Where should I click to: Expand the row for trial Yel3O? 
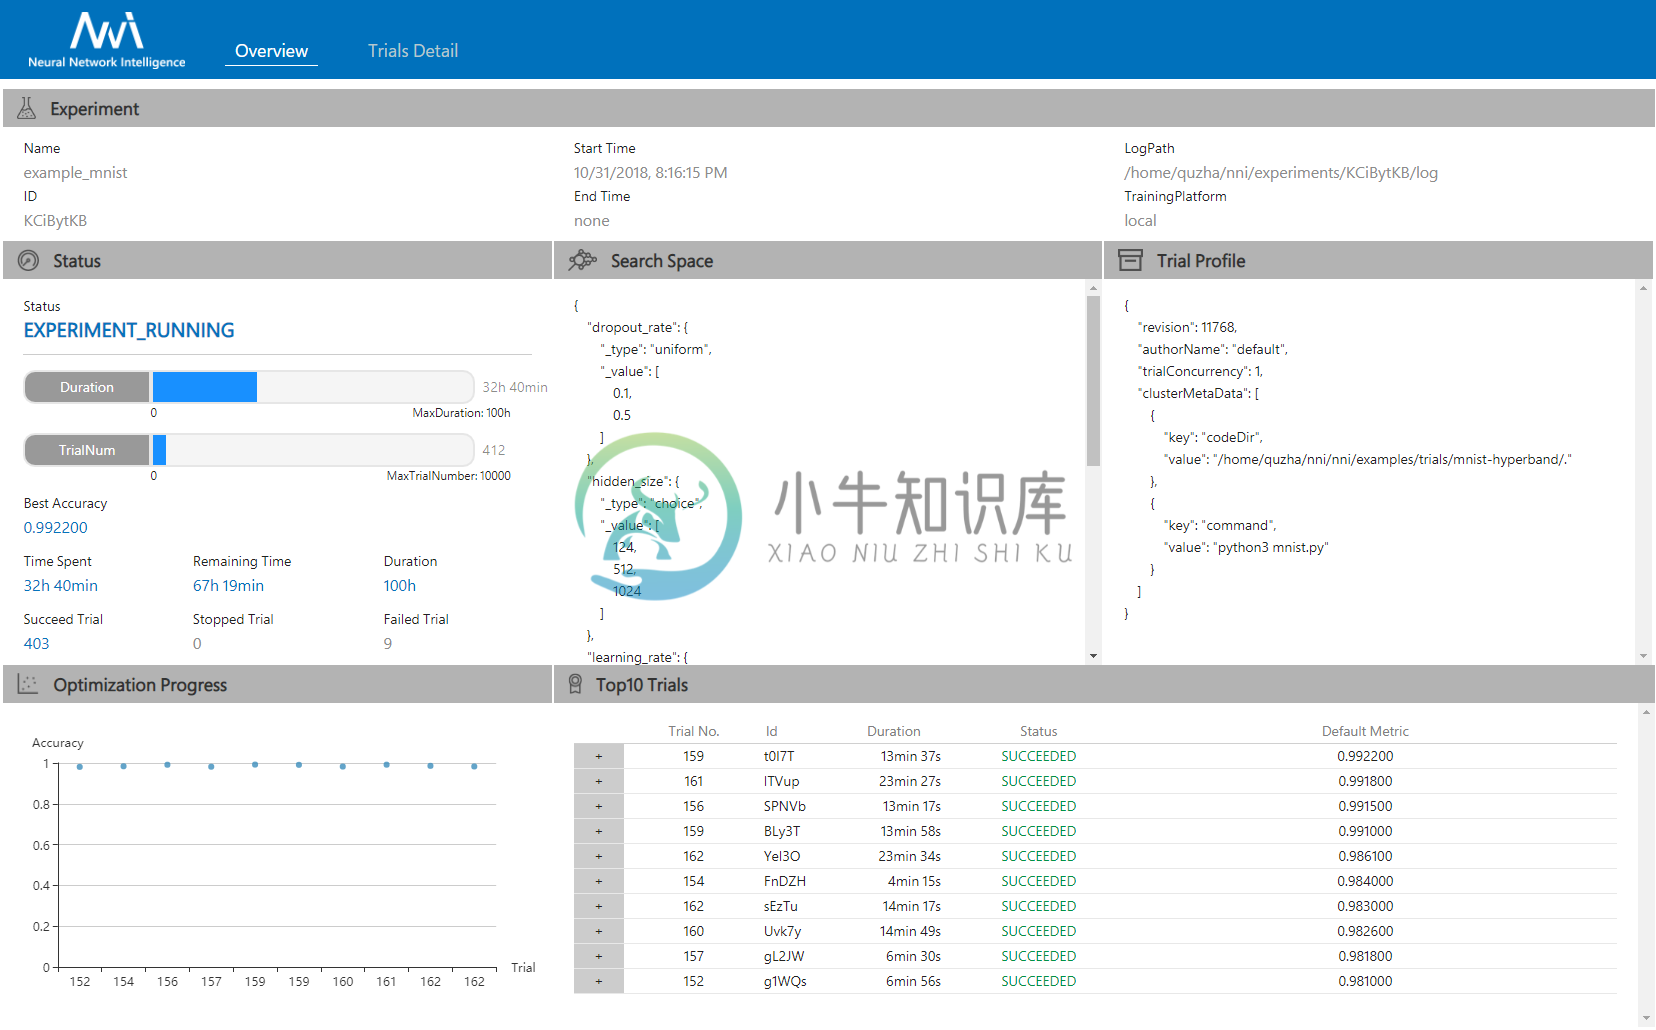coord(599,856)
